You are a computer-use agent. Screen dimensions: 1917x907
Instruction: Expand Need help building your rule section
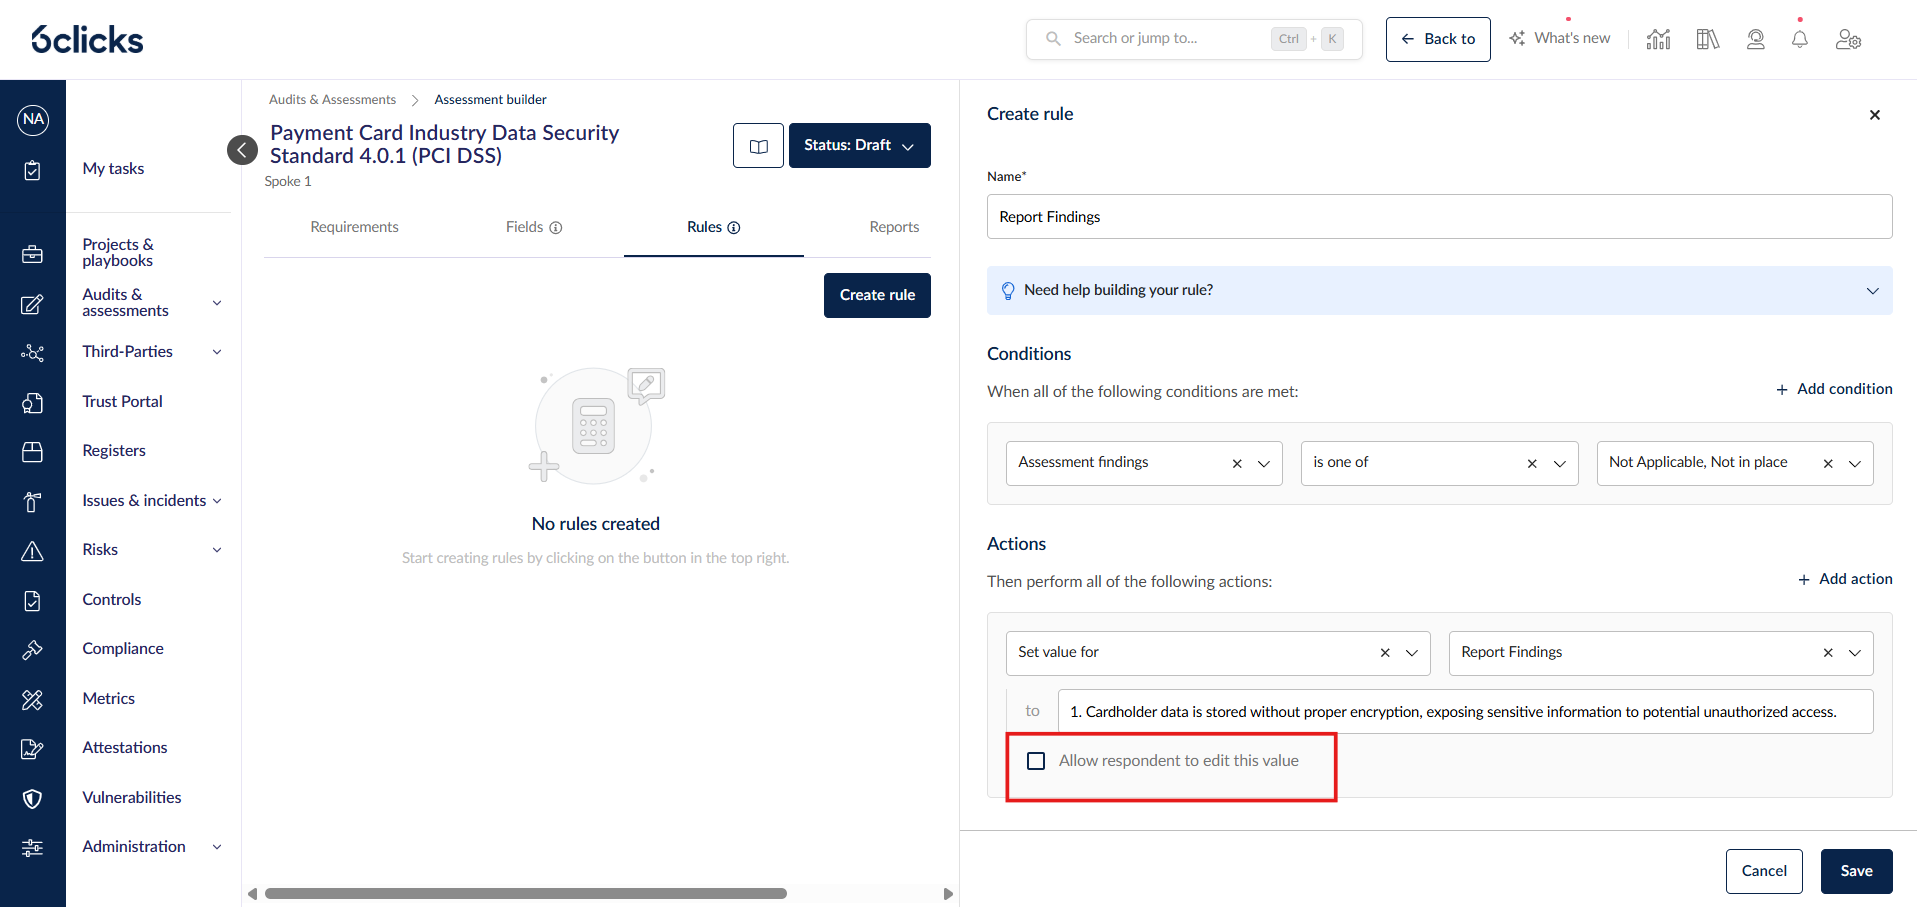1439,290
